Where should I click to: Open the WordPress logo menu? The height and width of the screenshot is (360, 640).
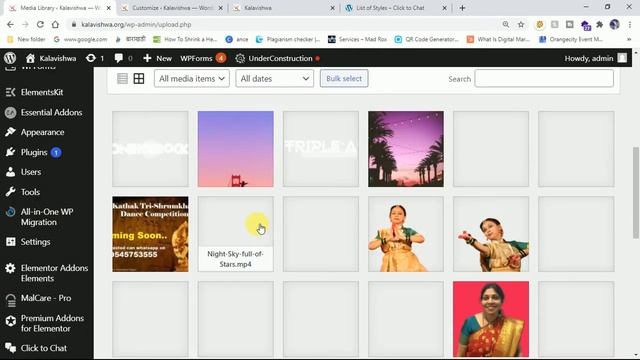coord(10,58)
